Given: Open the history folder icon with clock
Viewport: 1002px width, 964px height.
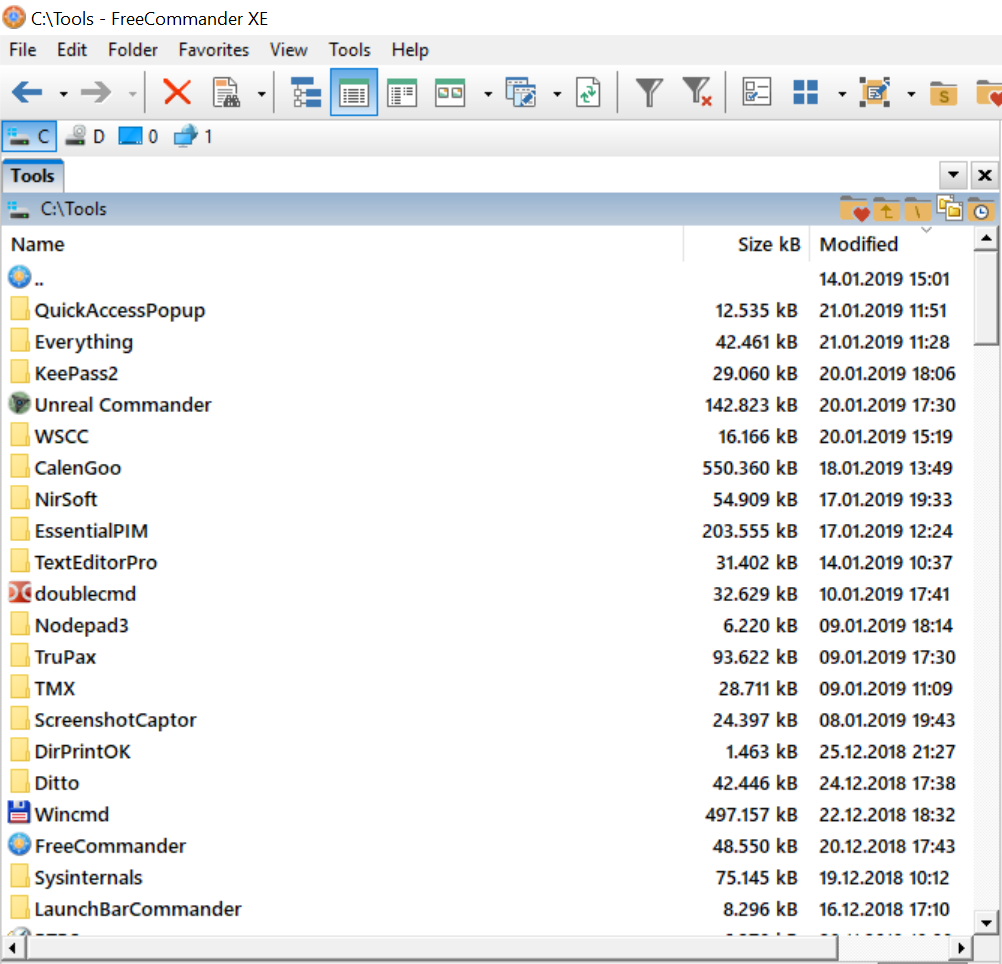Looking at the screenshot, I should [x=981, y=209].
